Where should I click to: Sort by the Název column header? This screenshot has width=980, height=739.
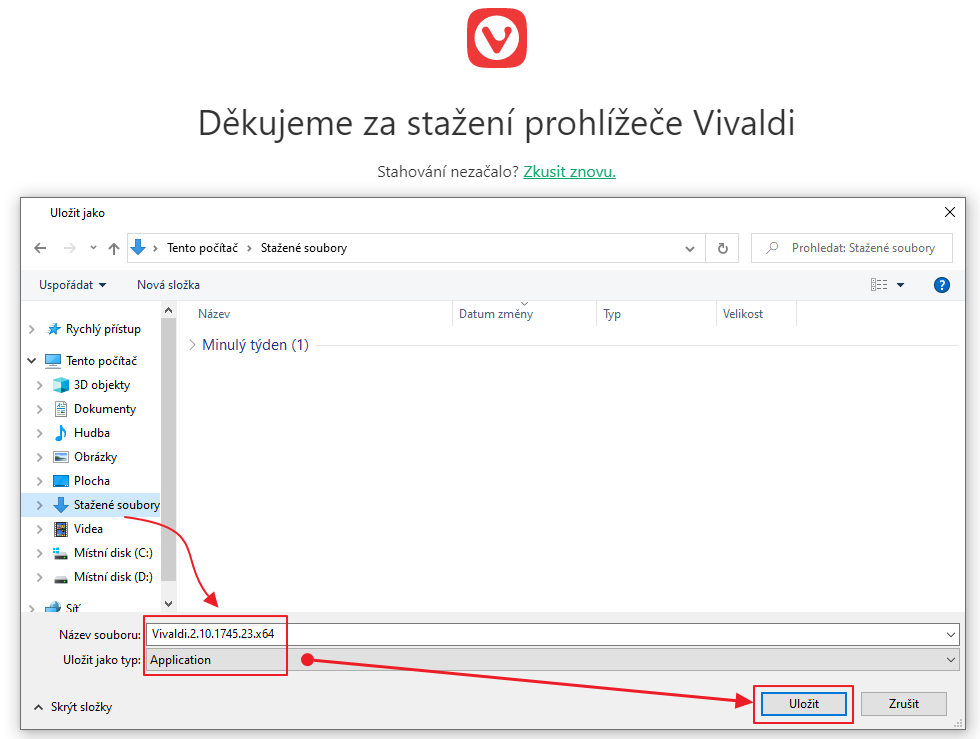214,314
